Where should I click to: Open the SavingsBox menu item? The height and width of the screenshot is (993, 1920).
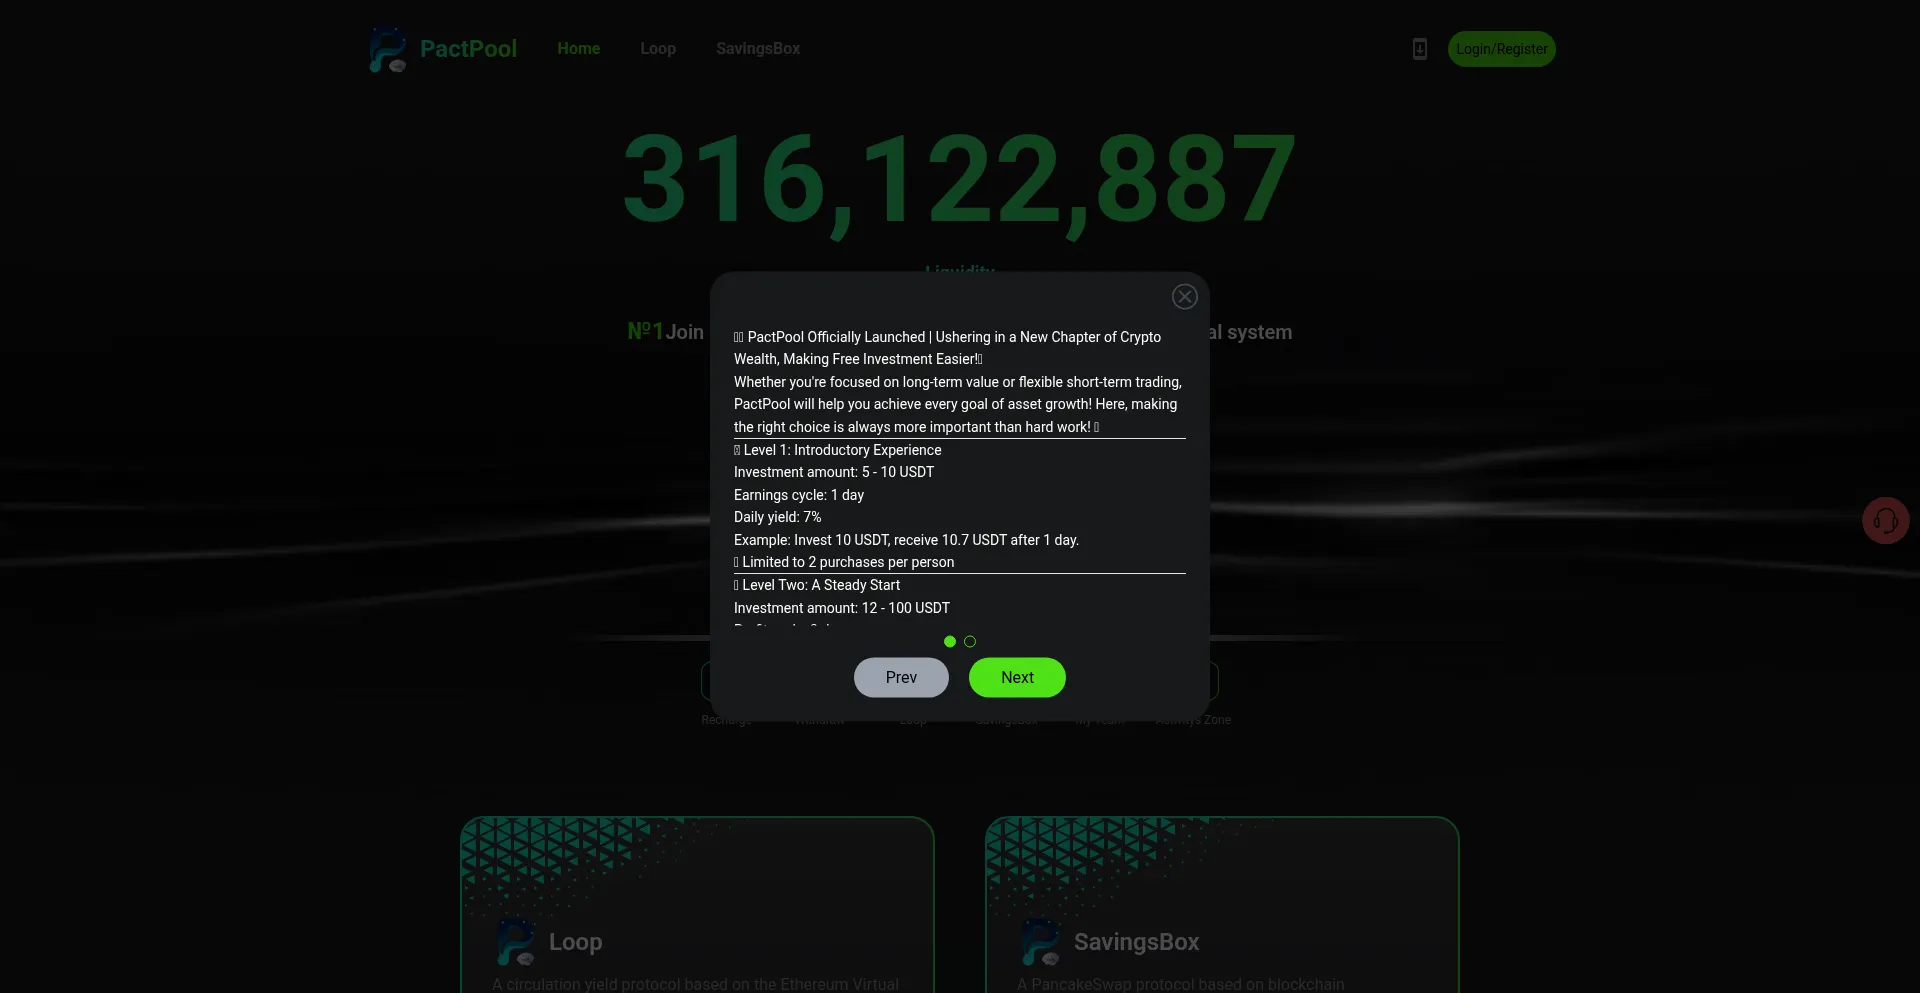point(758,49)
